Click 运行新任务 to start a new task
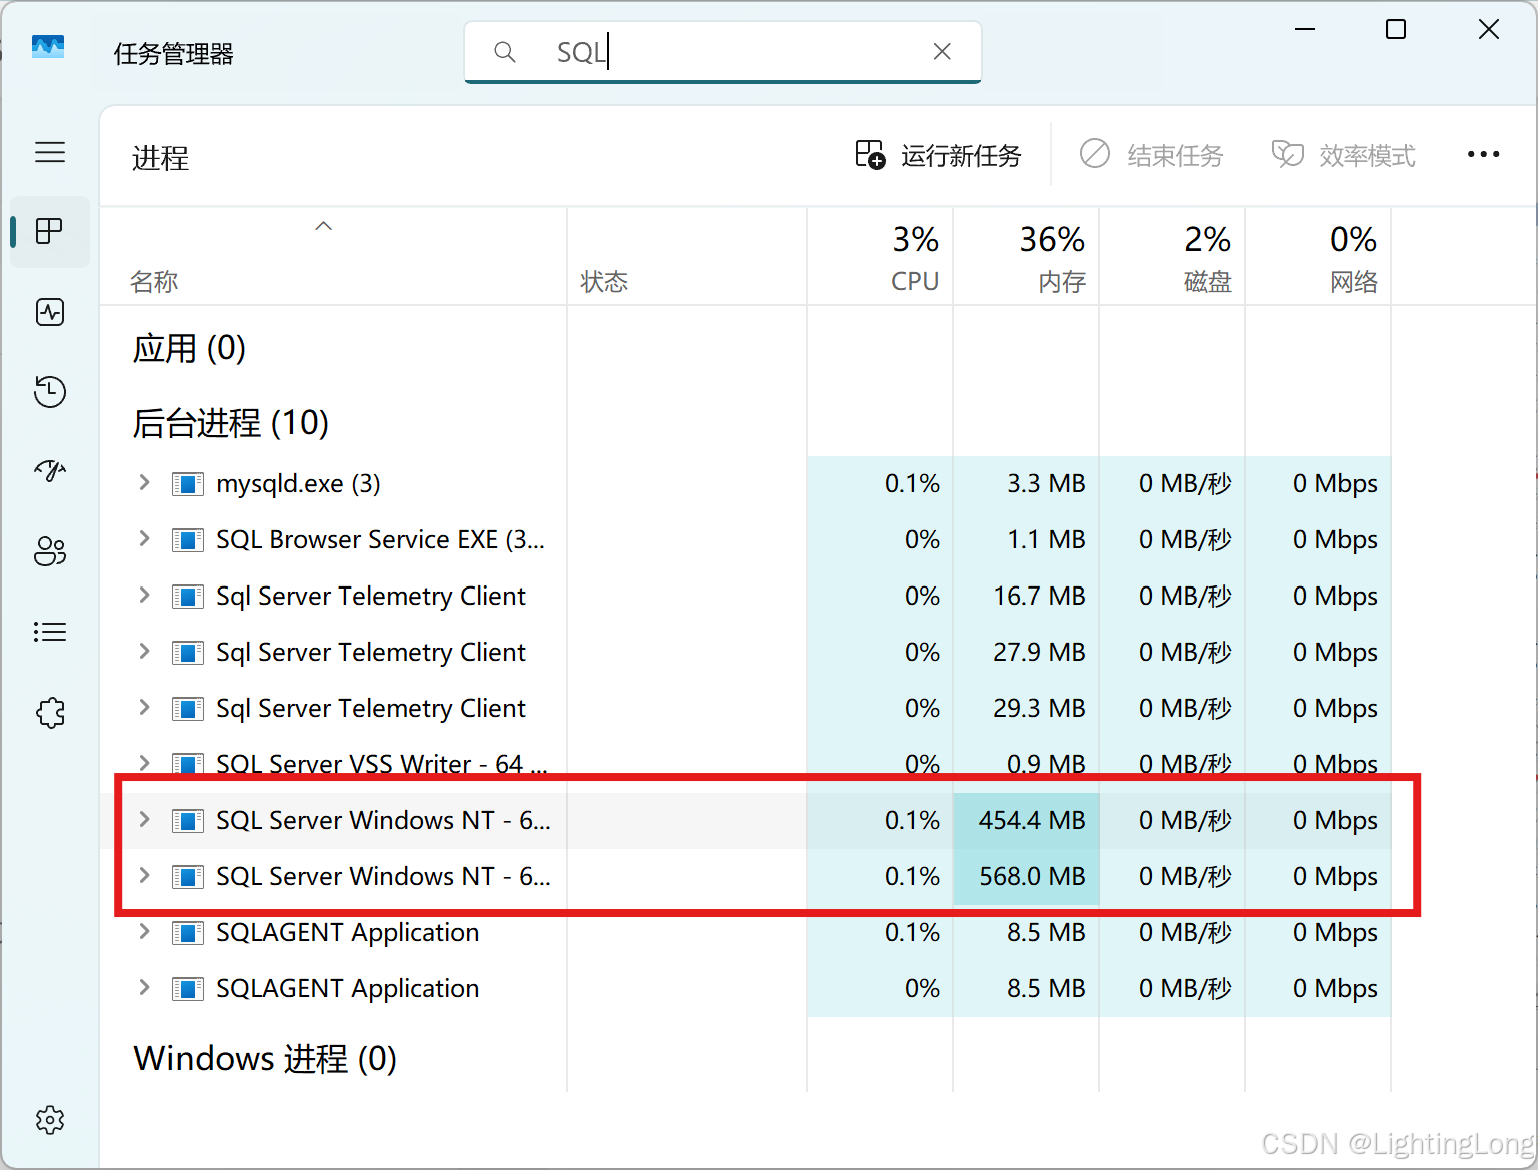The height and width of the screenshot is (1170, 1538). 938,155
